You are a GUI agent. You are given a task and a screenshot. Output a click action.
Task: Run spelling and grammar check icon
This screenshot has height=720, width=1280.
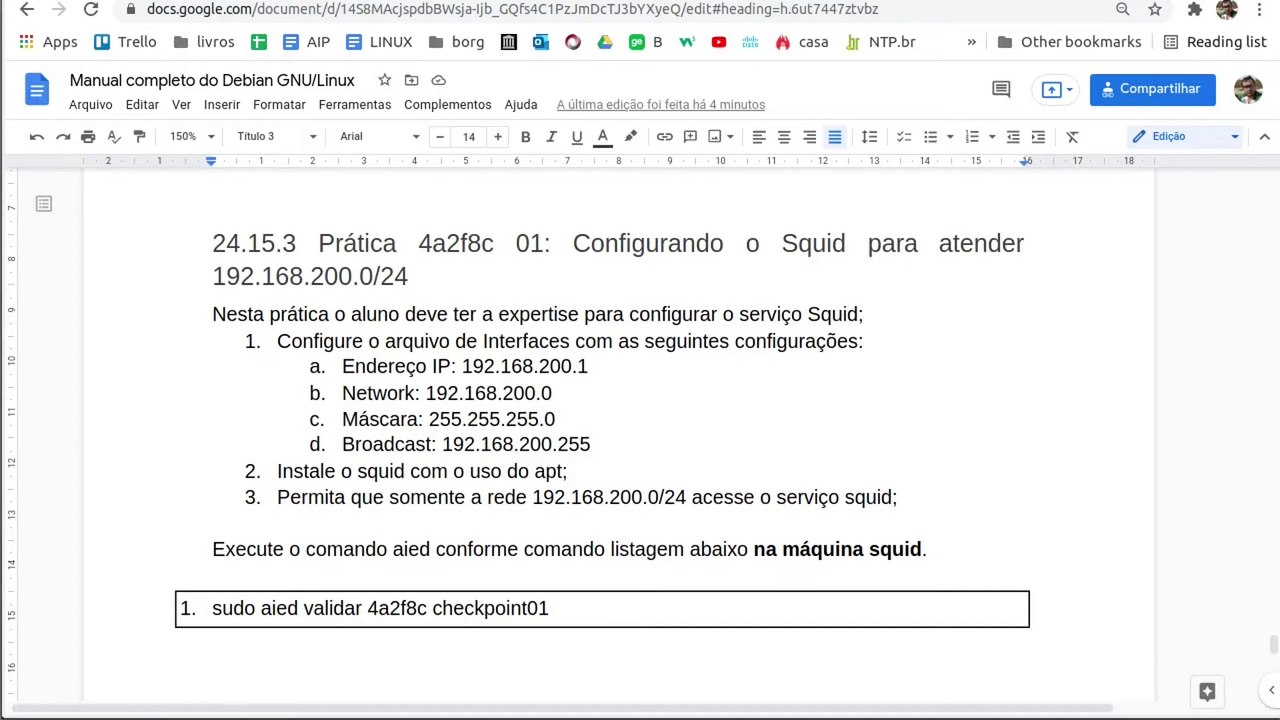(114, 136)
